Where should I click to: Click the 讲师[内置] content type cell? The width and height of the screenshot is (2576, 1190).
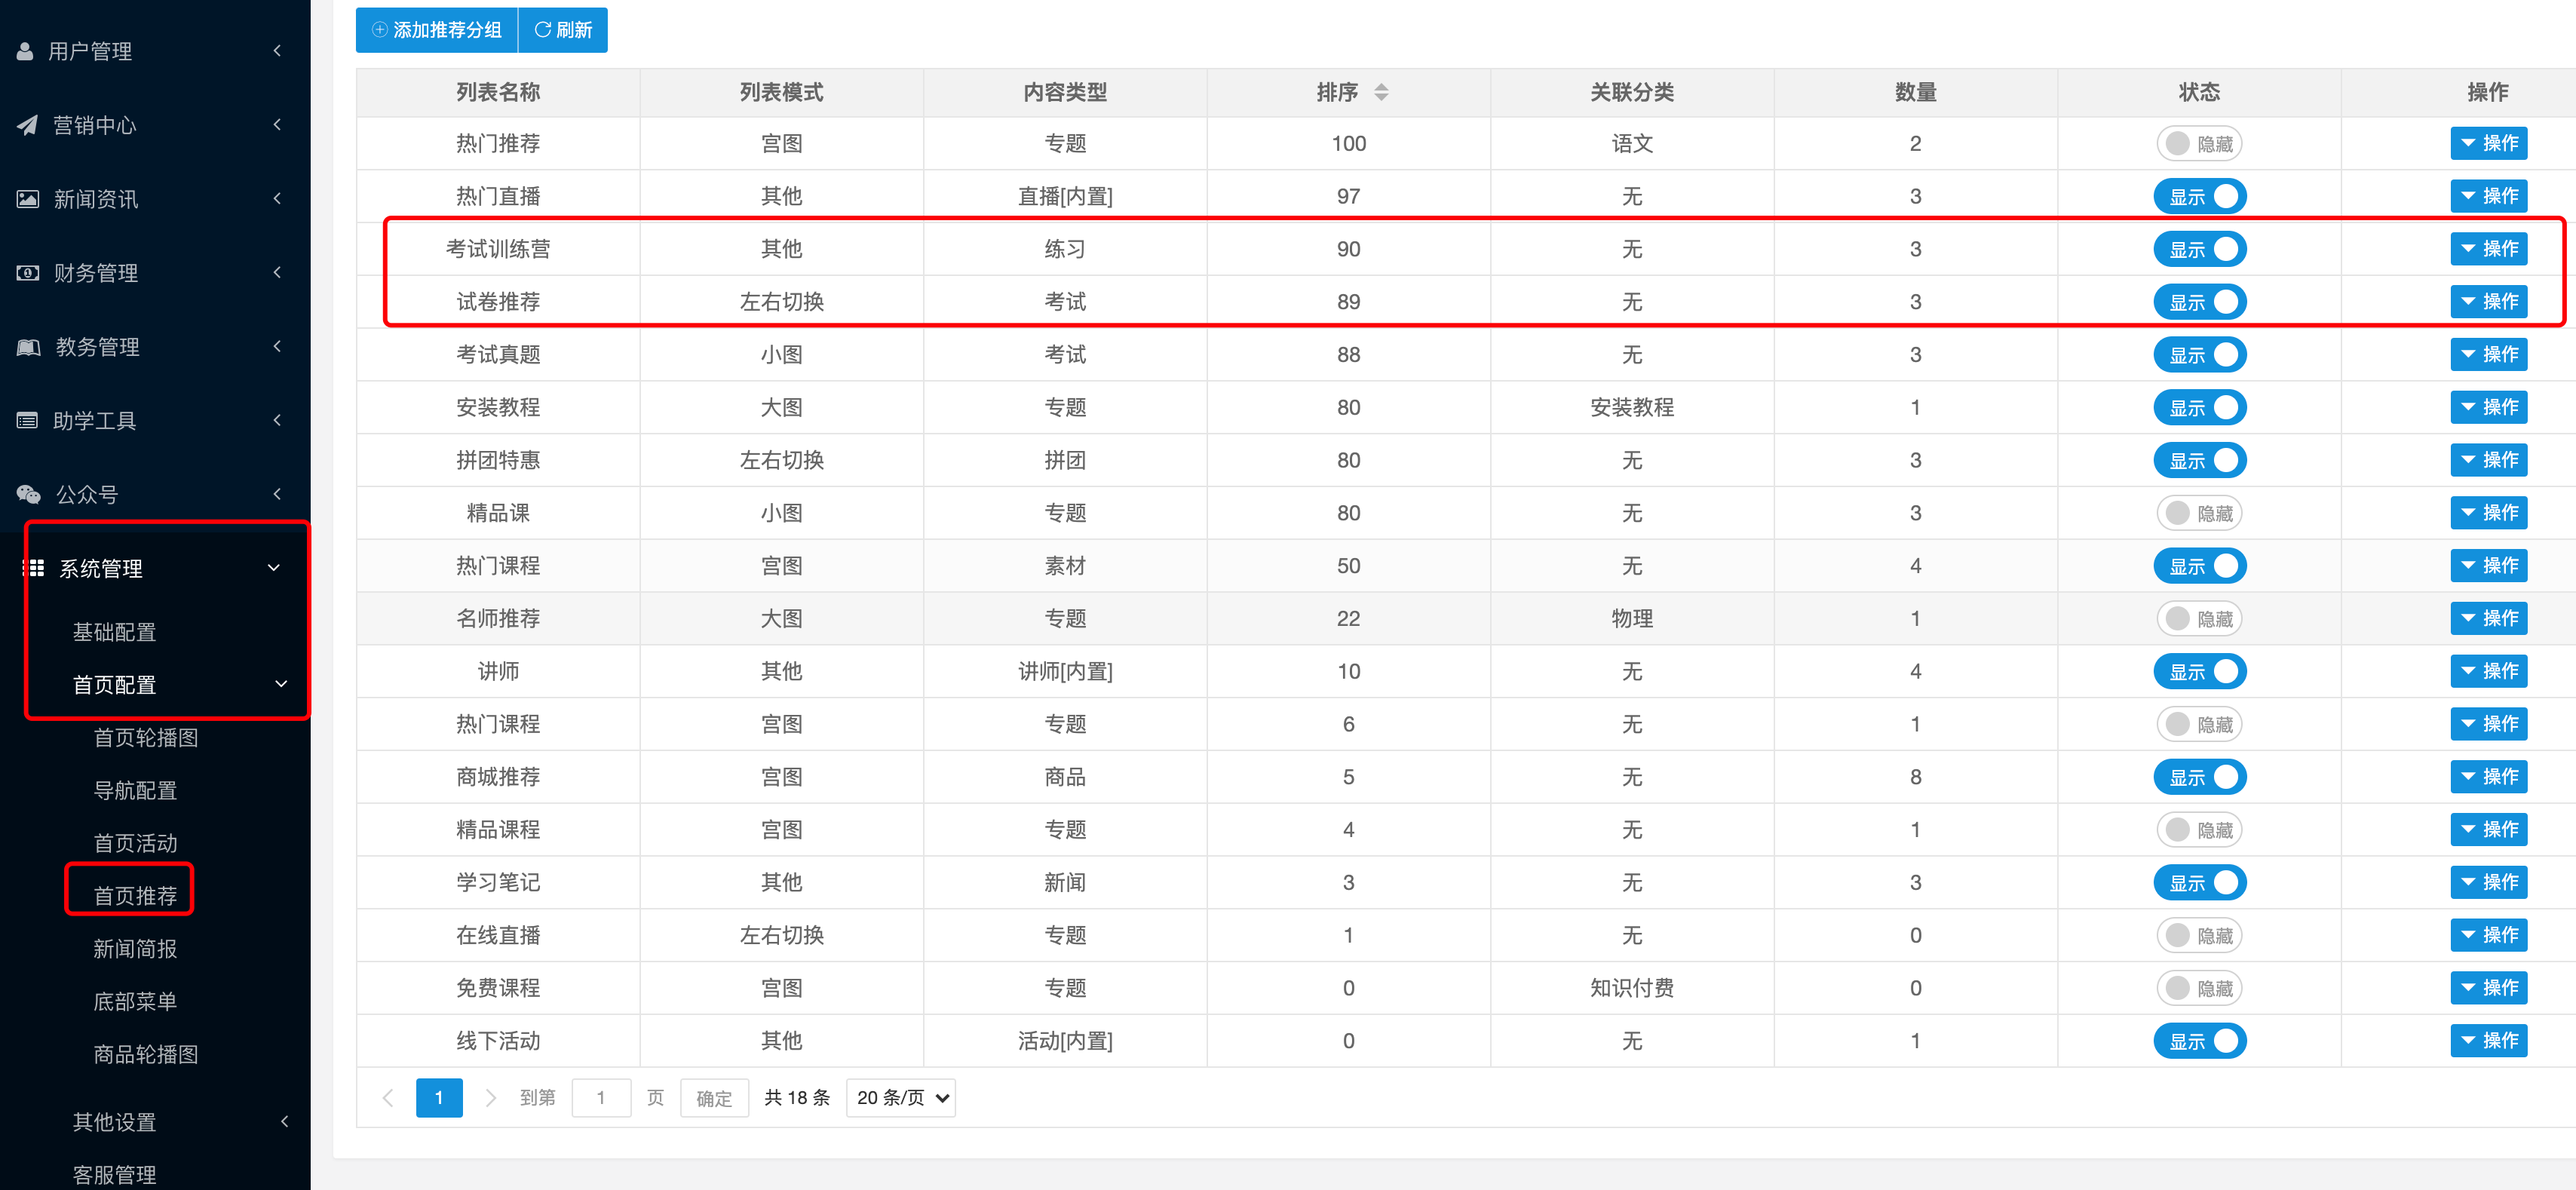point(1065,672)
